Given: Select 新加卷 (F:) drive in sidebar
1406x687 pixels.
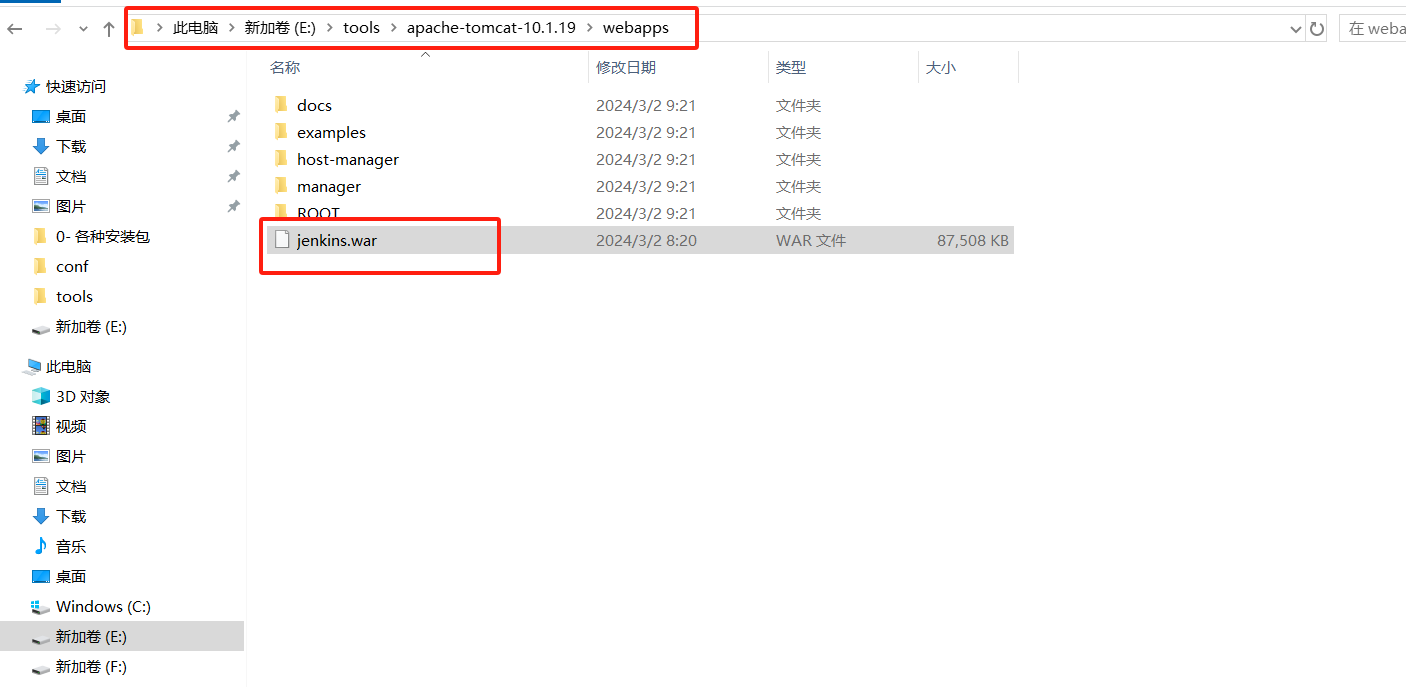Looking at the screenshot, I should coord(90,666).
